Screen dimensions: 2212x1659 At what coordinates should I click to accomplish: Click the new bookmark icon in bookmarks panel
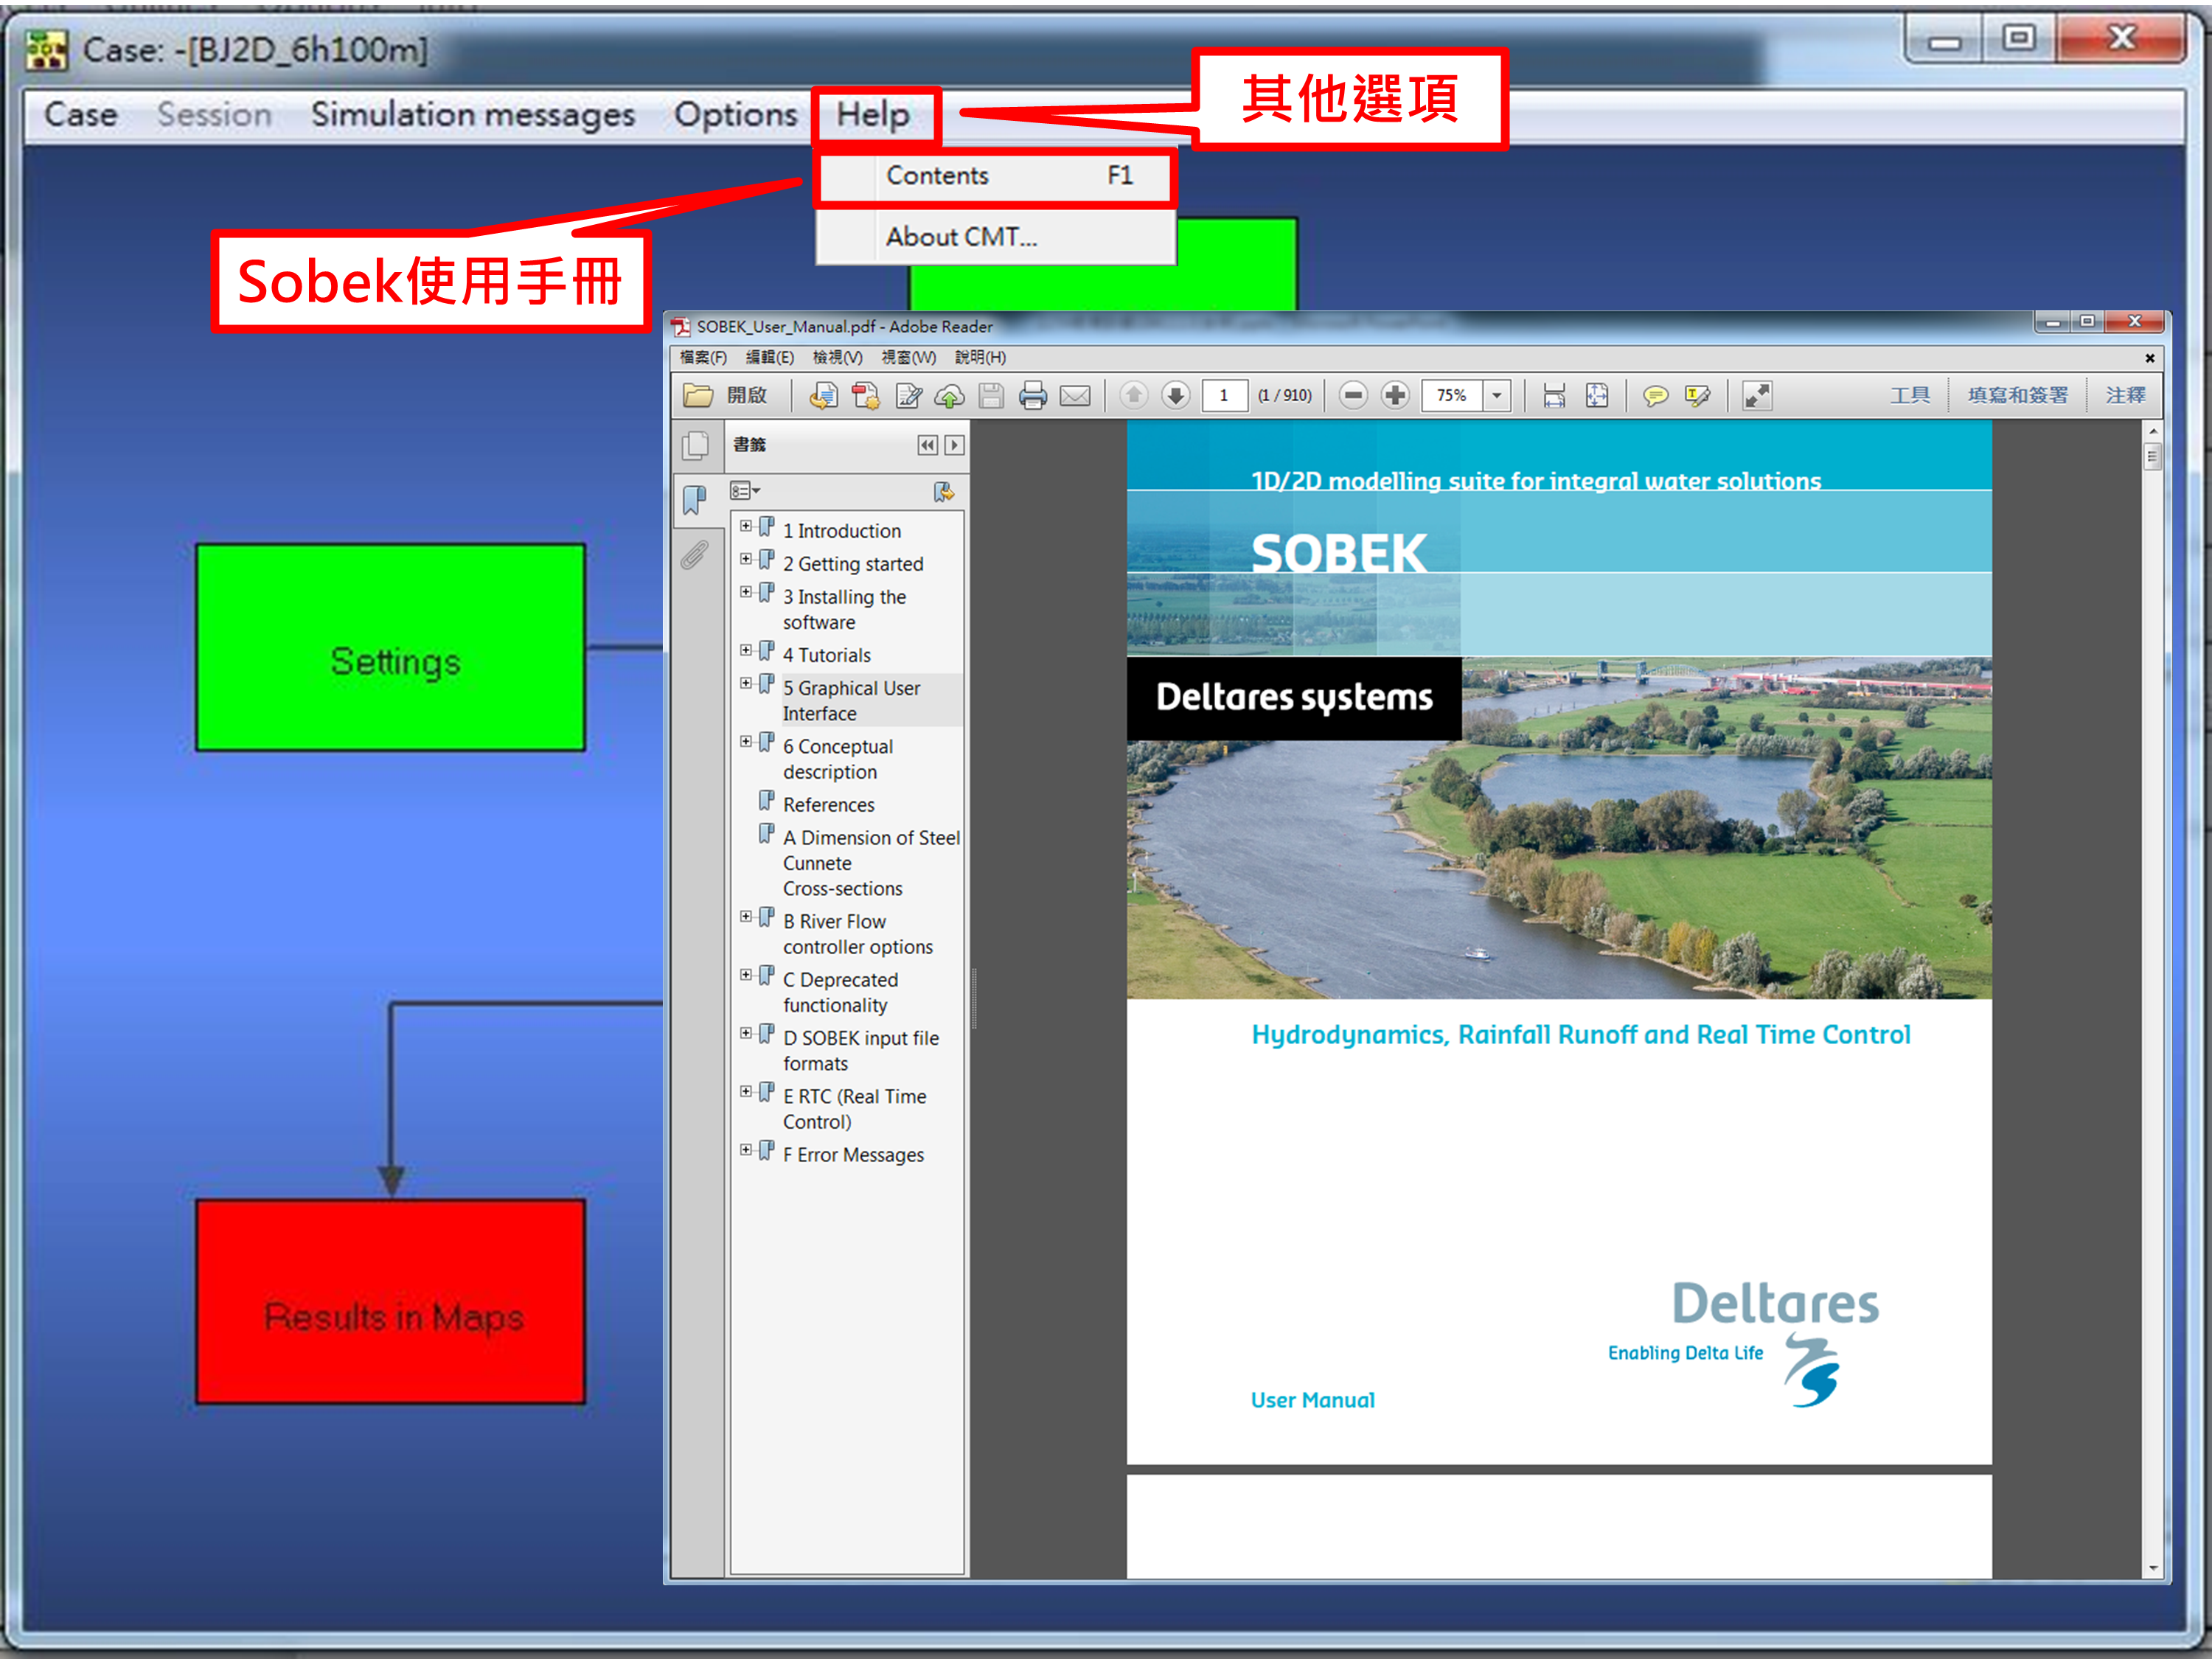click(x=944, y=491)
